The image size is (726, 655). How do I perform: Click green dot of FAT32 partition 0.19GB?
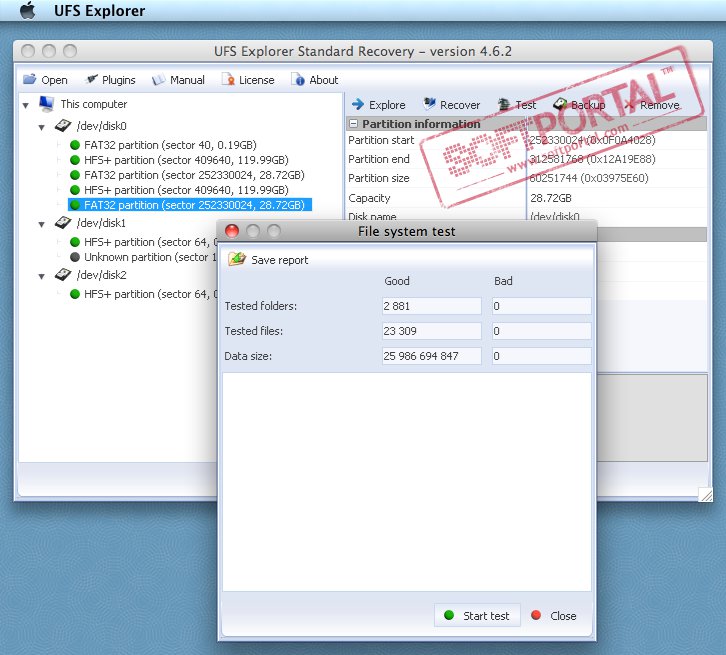(x=75, y=145)
